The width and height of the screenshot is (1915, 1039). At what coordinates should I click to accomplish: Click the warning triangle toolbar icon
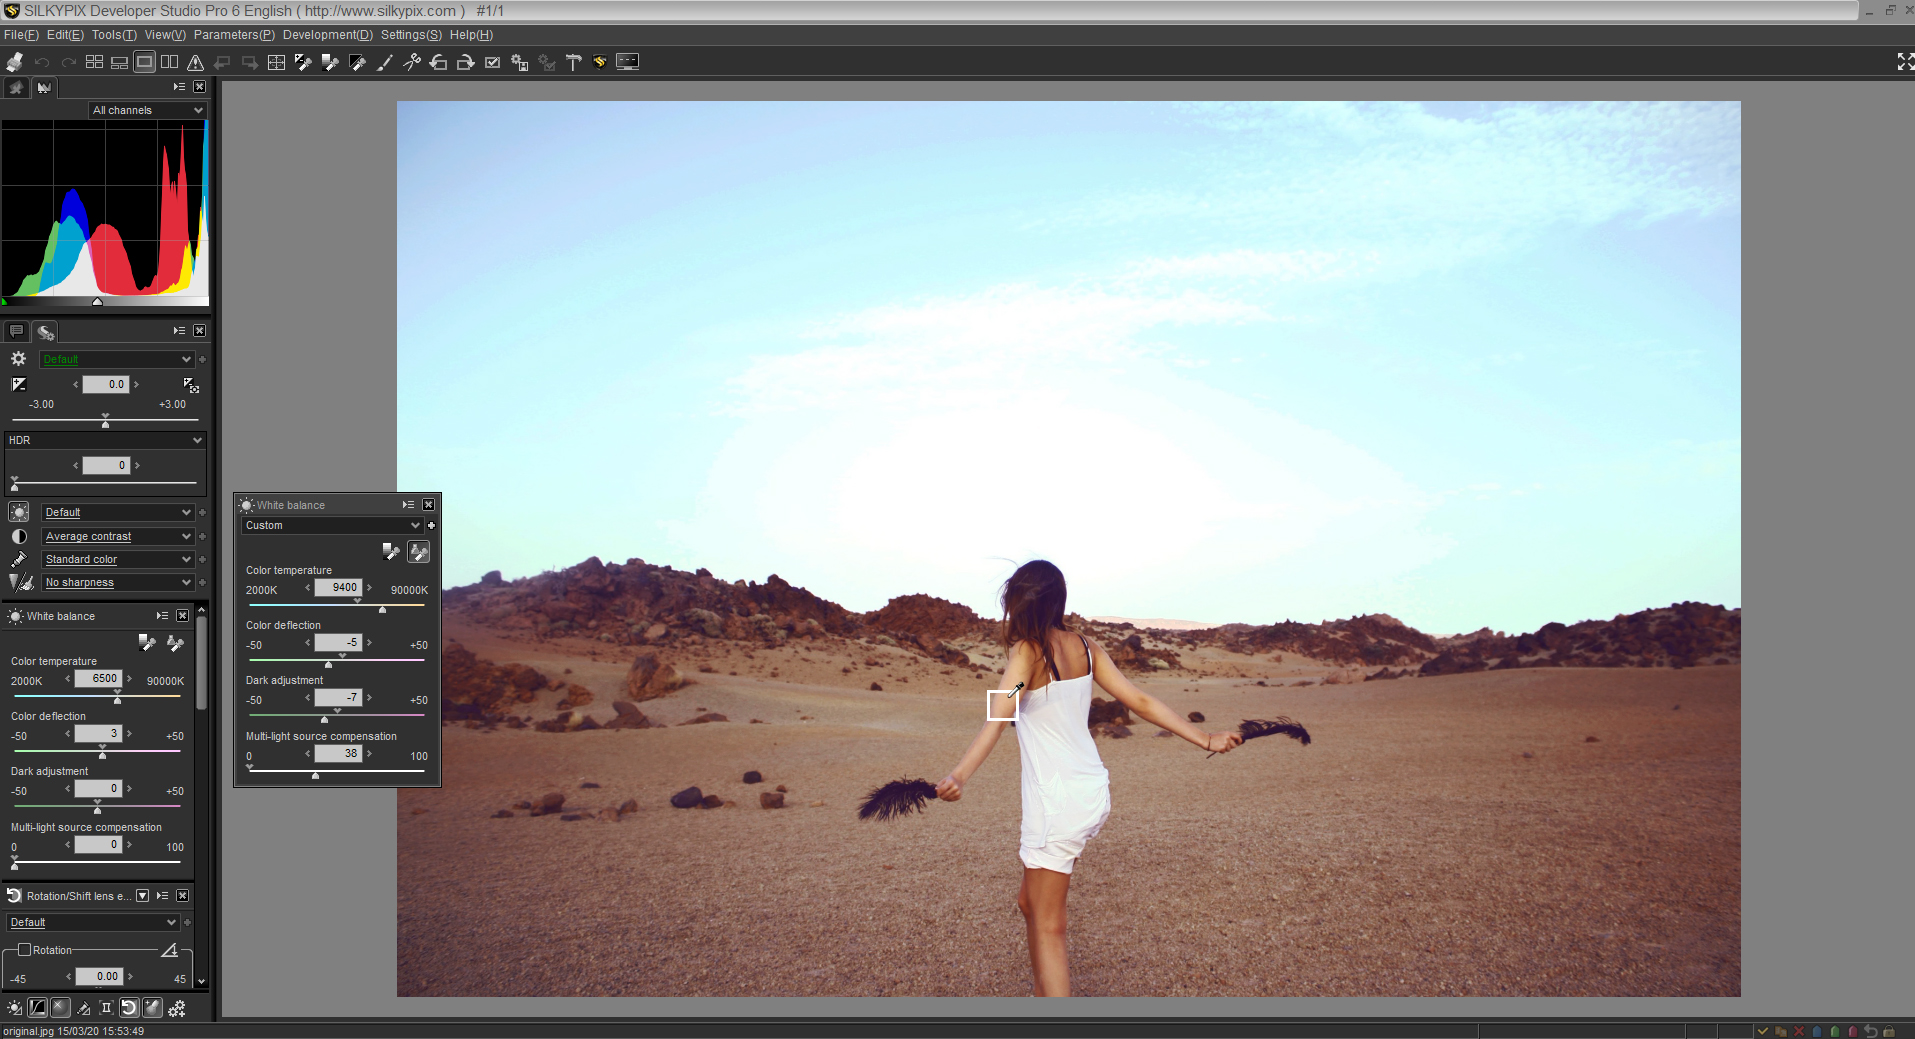196,62
